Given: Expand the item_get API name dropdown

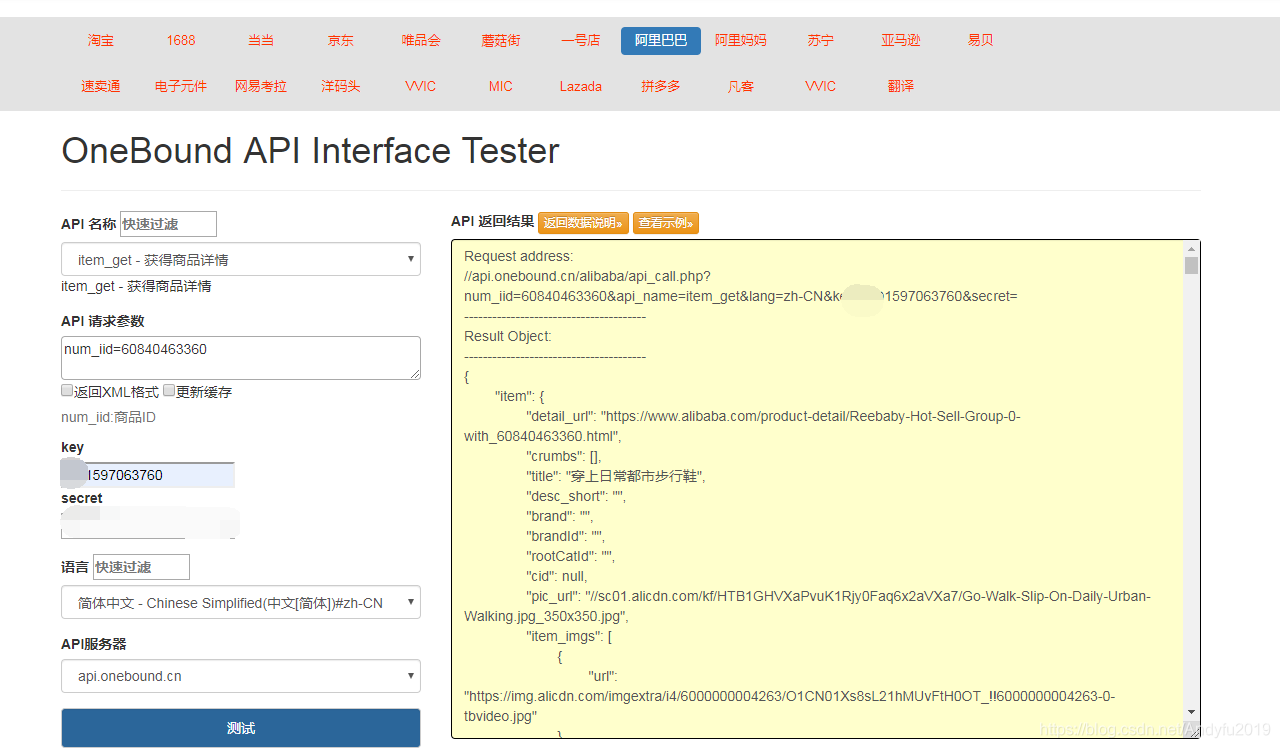Looking at the screenshot, I should 241,260.
